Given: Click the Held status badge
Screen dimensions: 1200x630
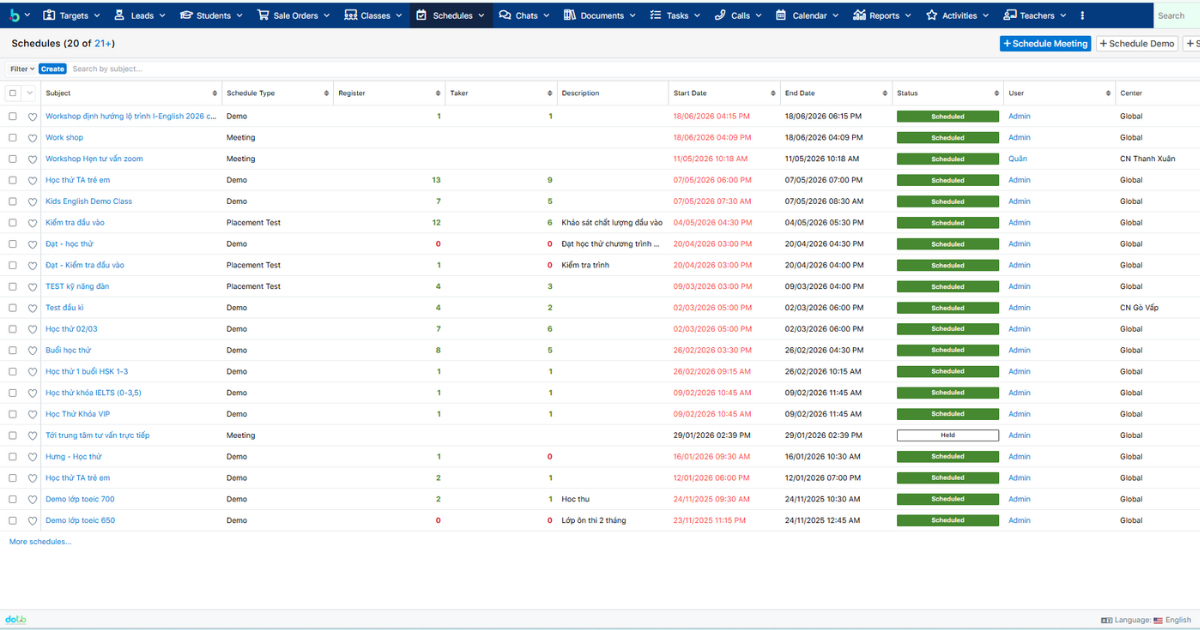Looking at the screenshot, I should tap(948, 435).
